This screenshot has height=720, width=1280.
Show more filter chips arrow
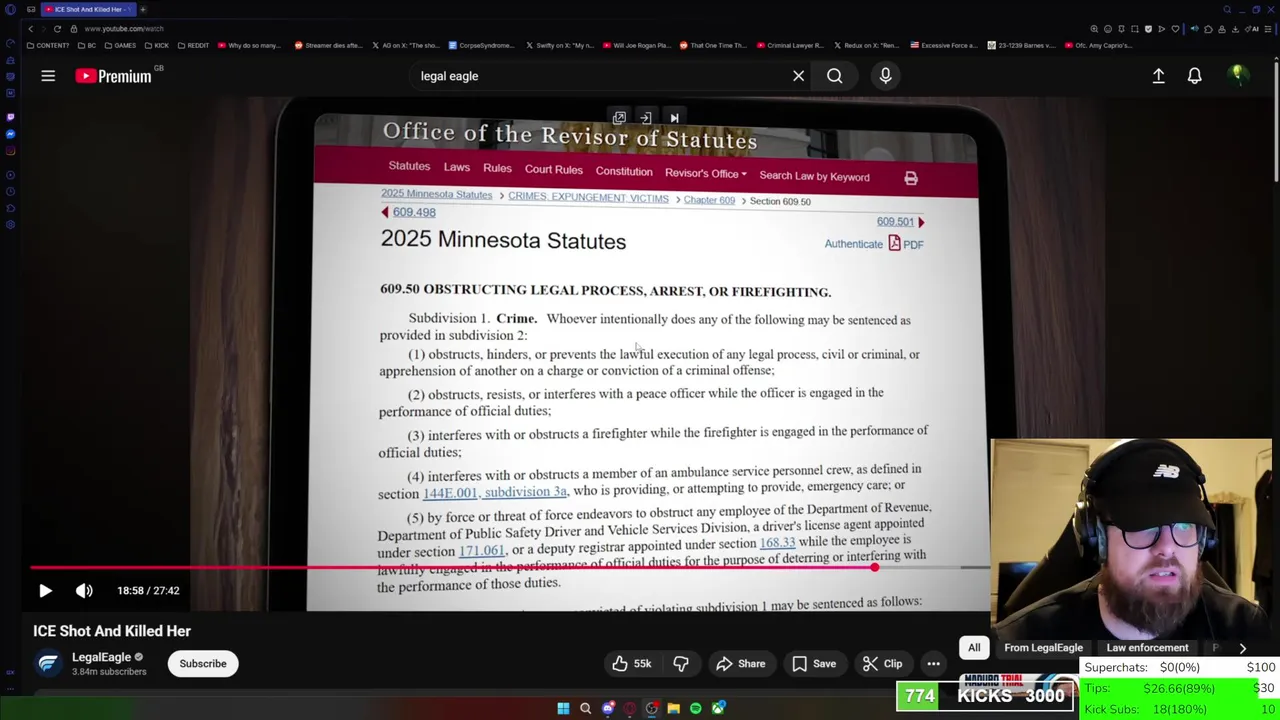click(1242, 648)
